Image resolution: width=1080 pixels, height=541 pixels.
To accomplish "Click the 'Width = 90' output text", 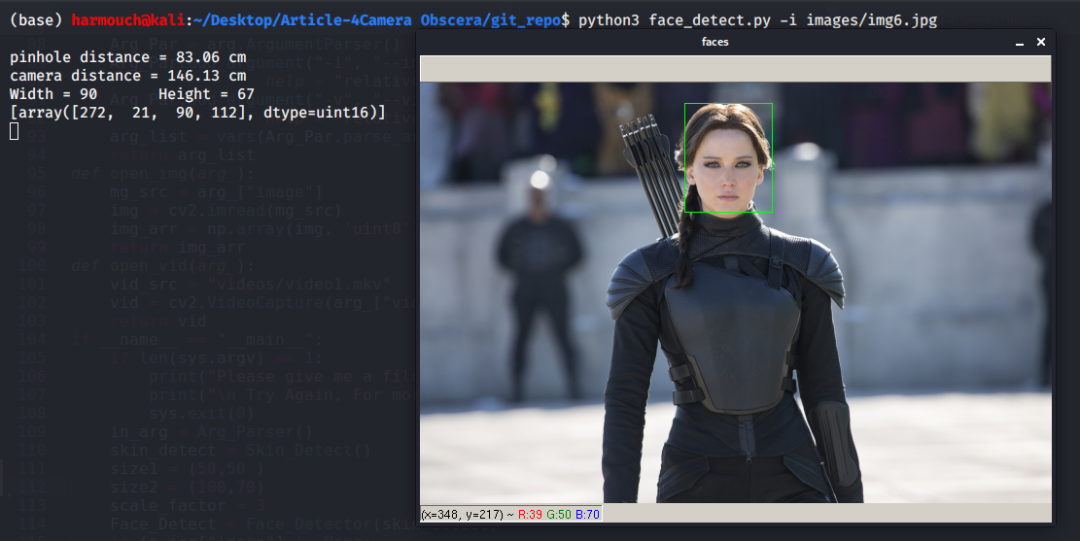I will click(53, 94).
